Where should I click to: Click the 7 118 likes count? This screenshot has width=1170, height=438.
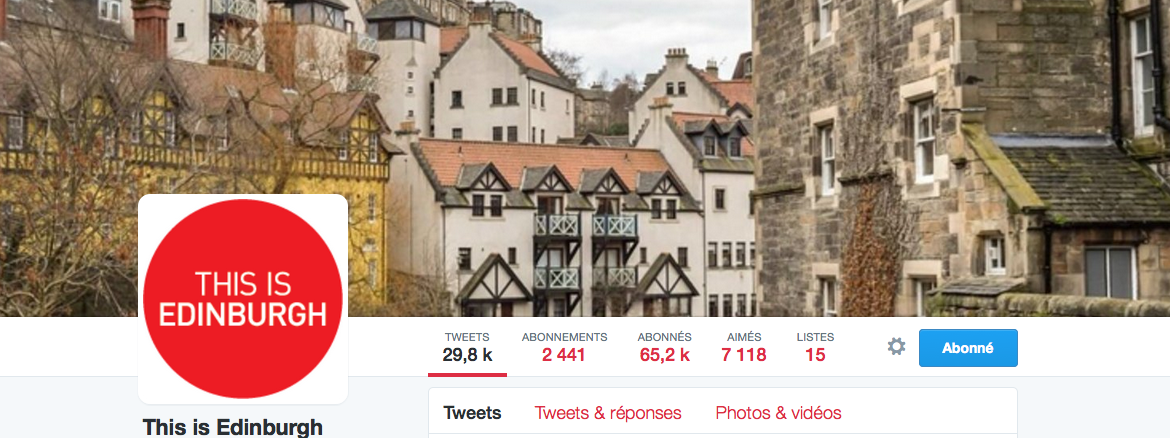pos(744,355)
